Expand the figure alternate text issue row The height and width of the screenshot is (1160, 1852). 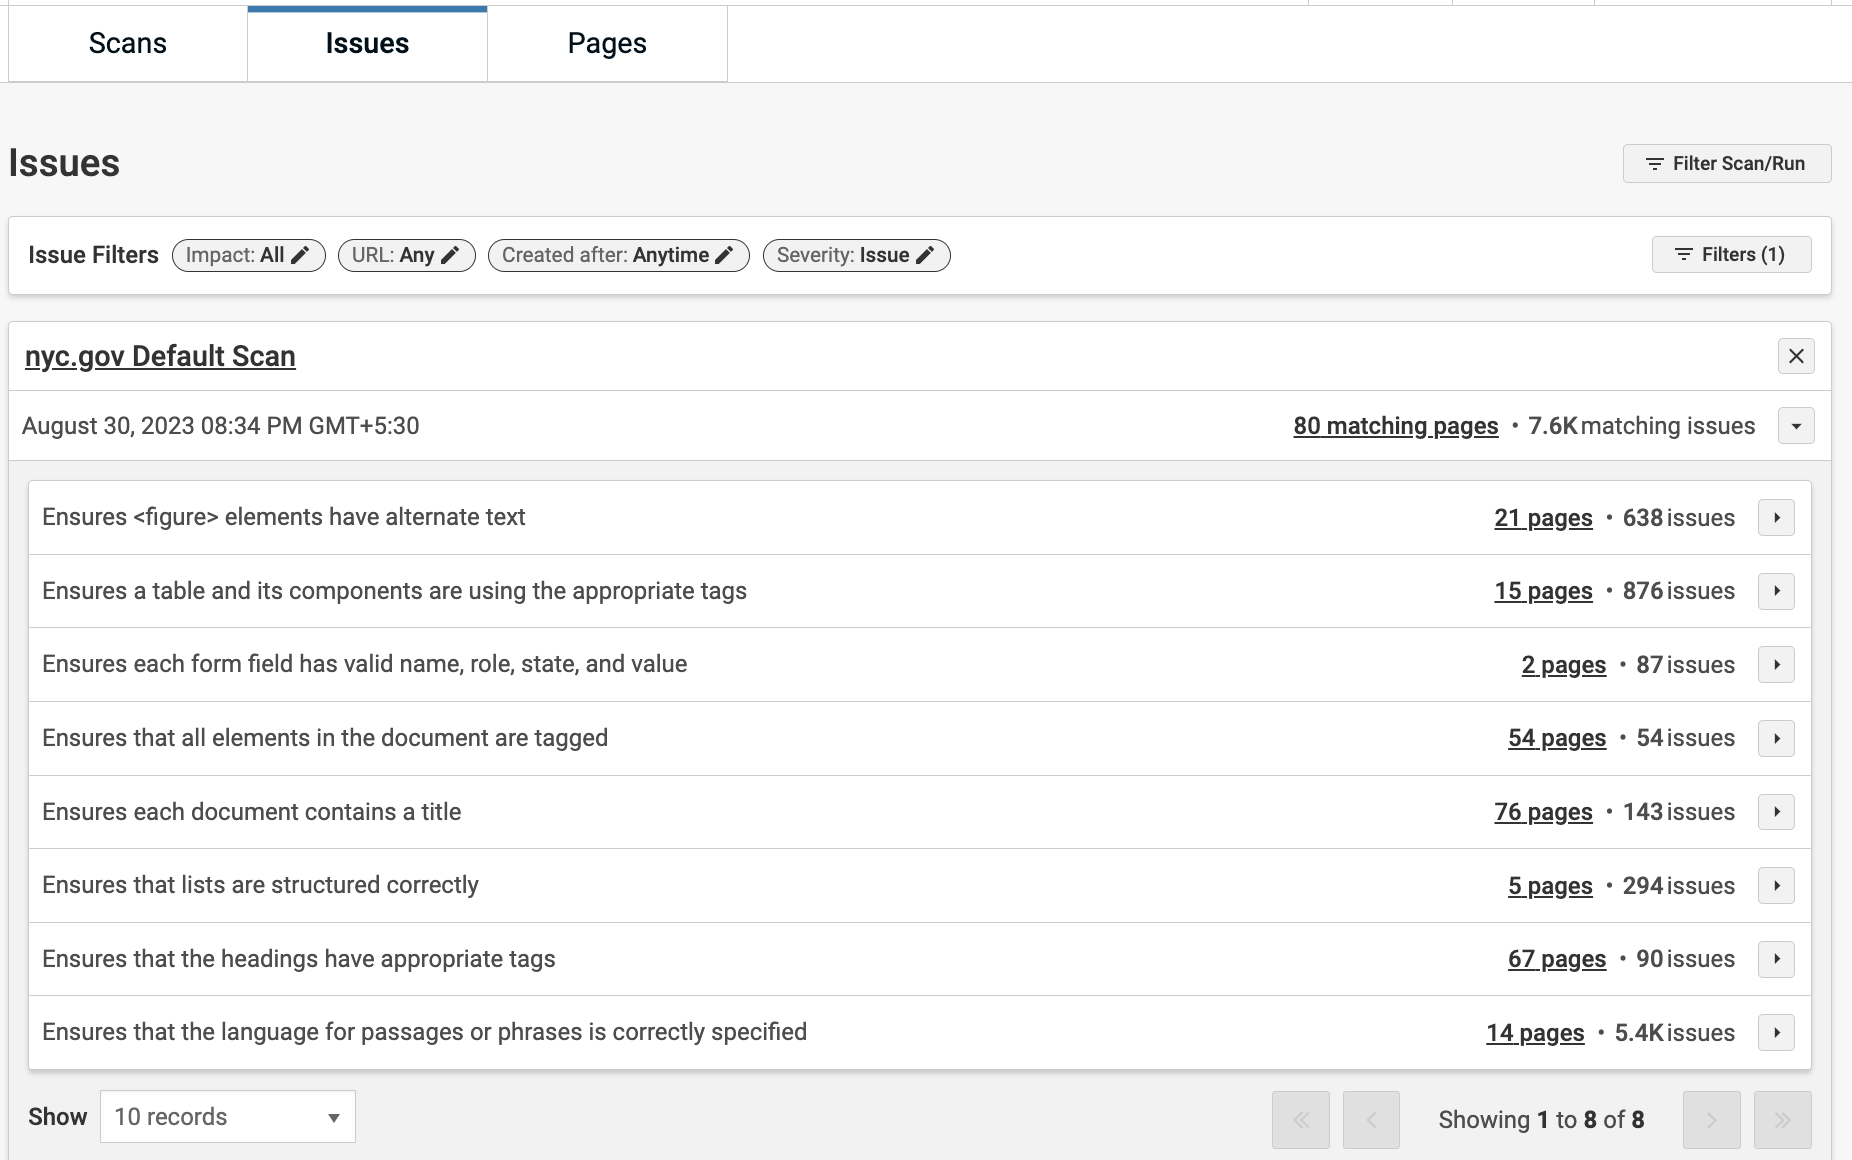1776,518
